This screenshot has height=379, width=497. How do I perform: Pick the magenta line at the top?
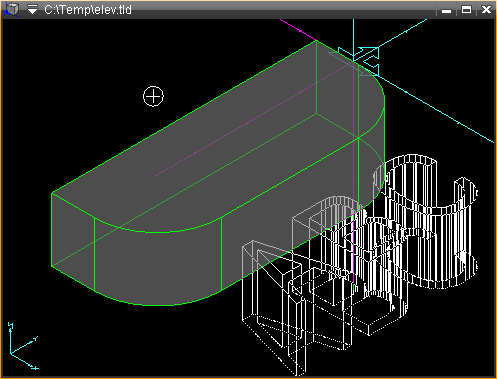coord(298,30)
